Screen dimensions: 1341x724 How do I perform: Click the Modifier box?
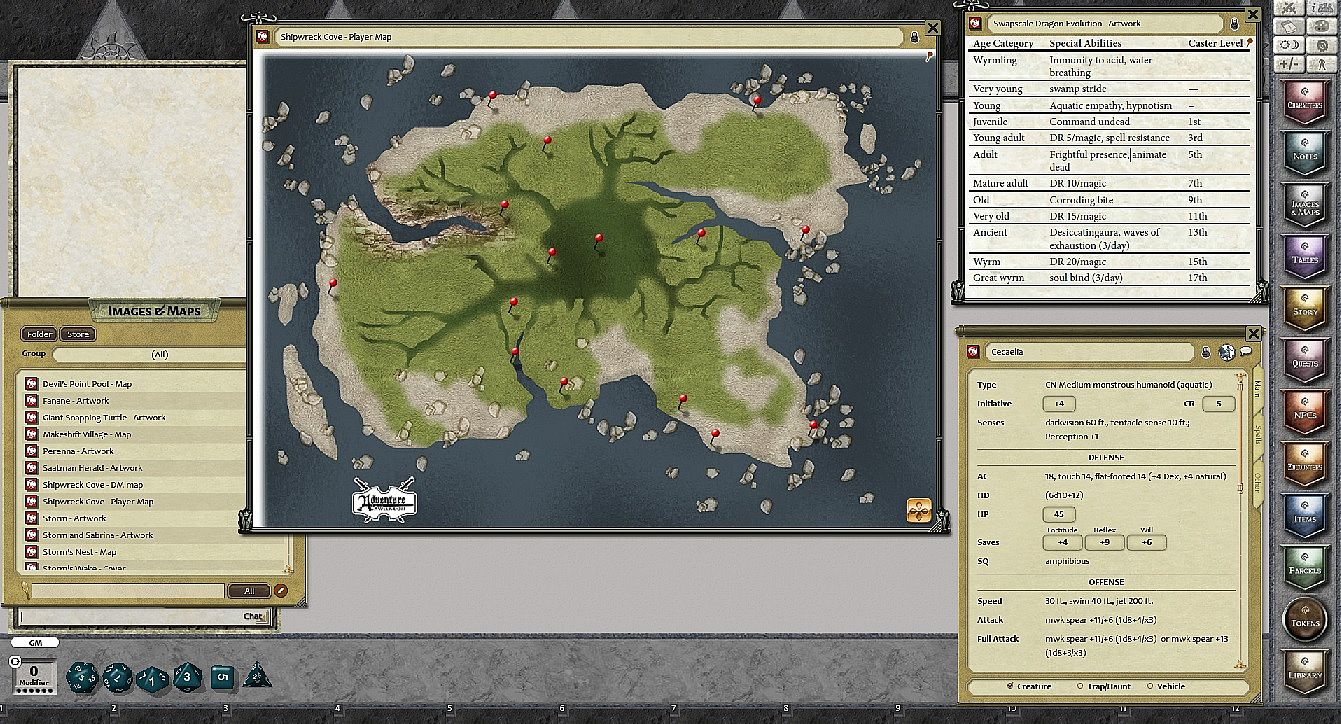[34, 675]
